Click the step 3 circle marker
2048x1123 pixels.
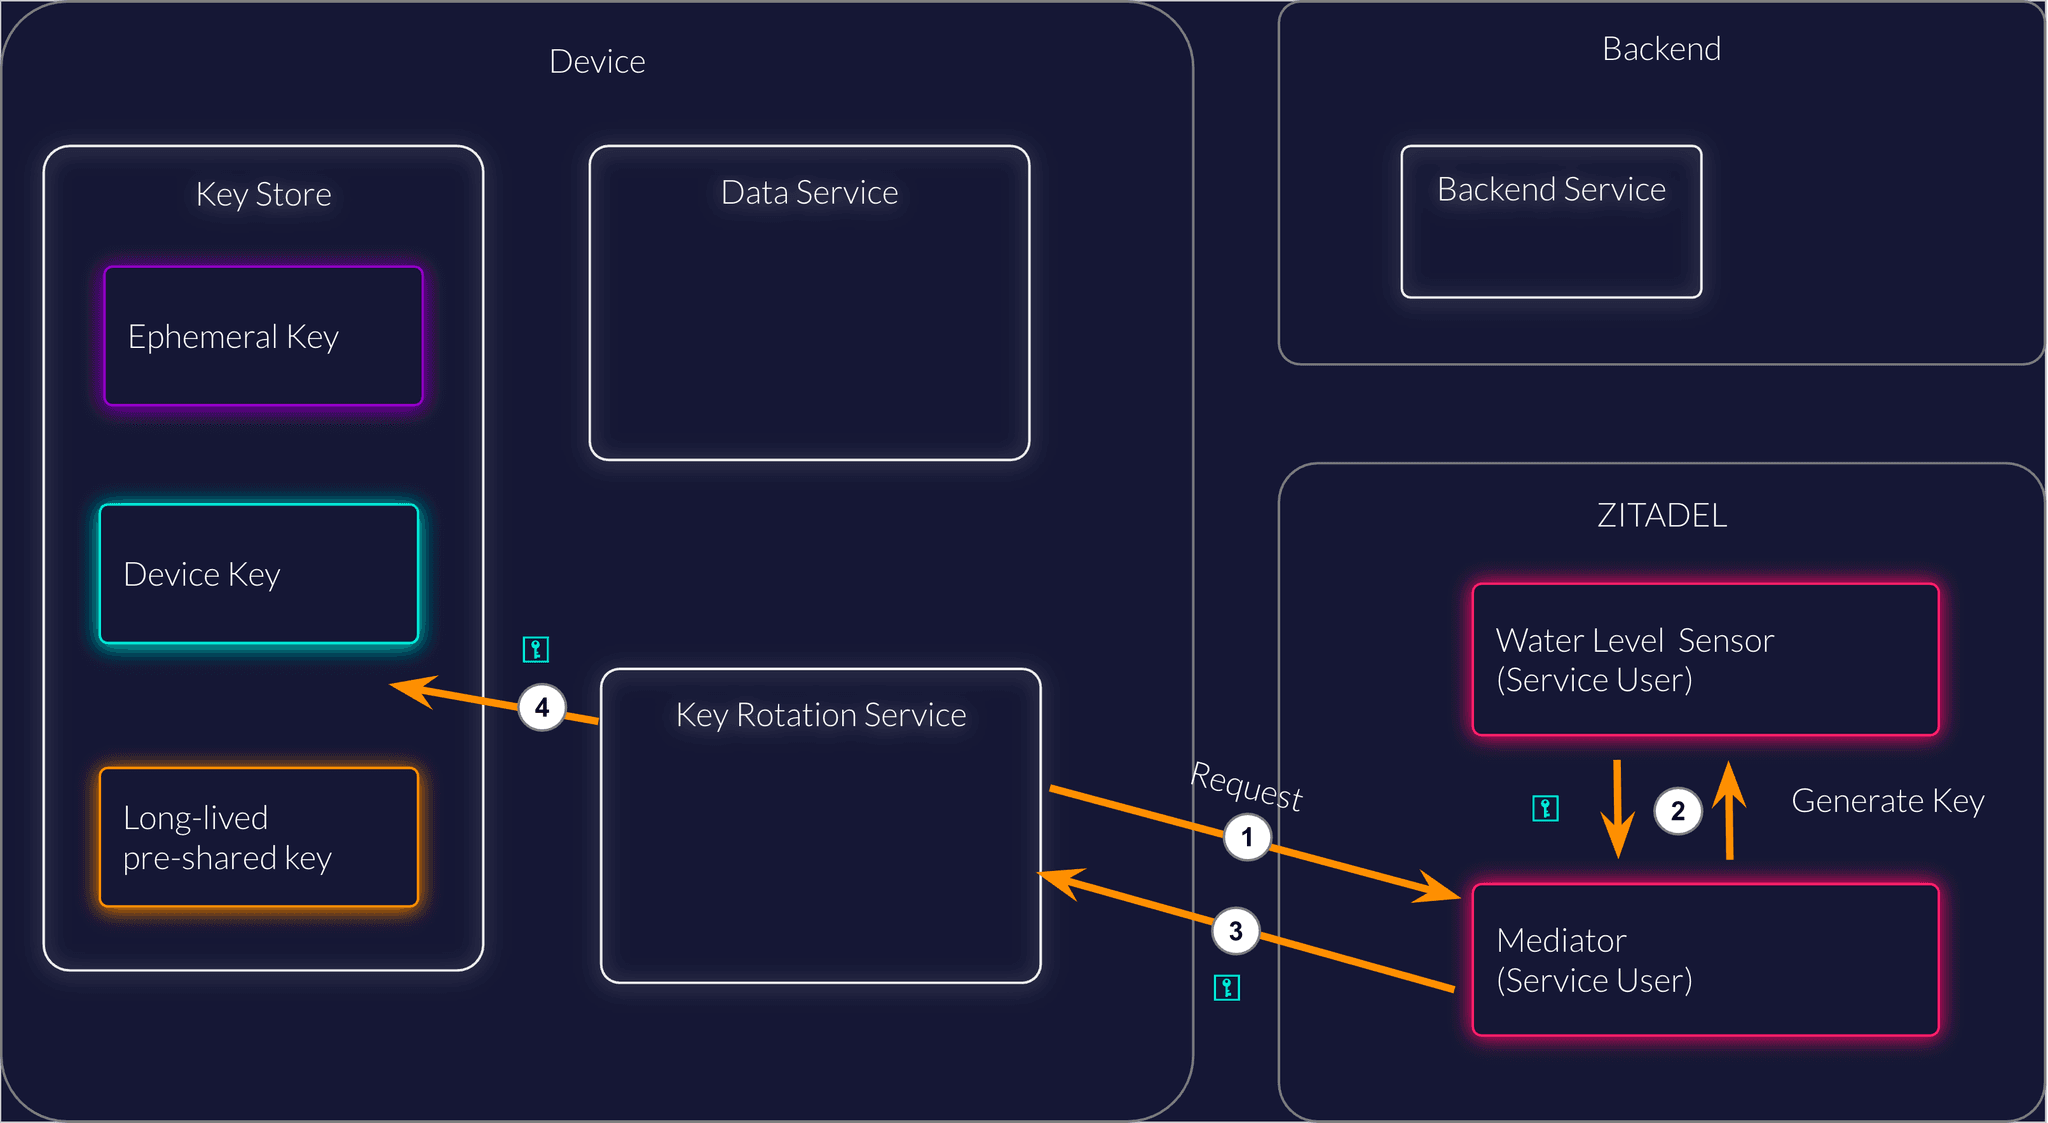[1235, 931]
